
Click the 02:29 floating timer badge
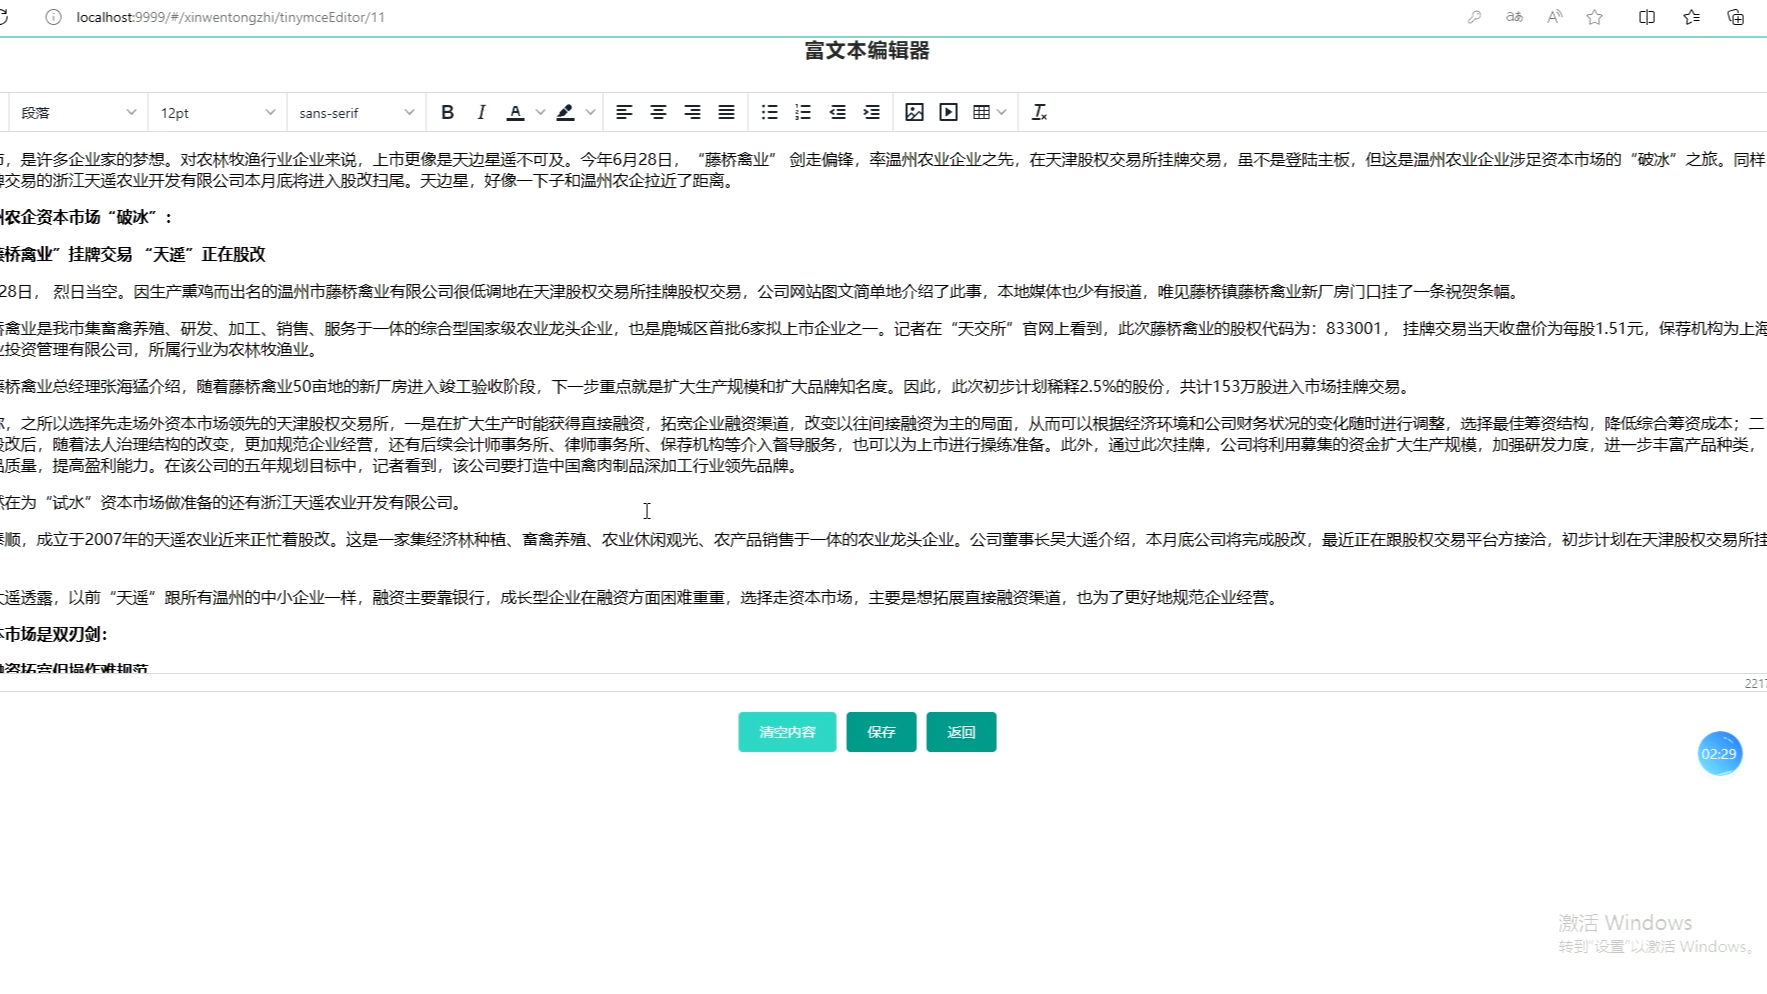click(1719, 754)
